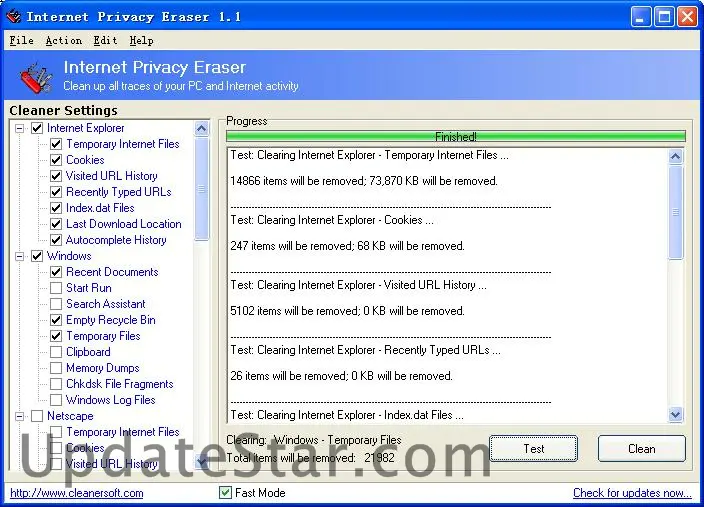Click '5102 items will be removed' log line
The image size is (704, 507).
[x=347, y=311]
